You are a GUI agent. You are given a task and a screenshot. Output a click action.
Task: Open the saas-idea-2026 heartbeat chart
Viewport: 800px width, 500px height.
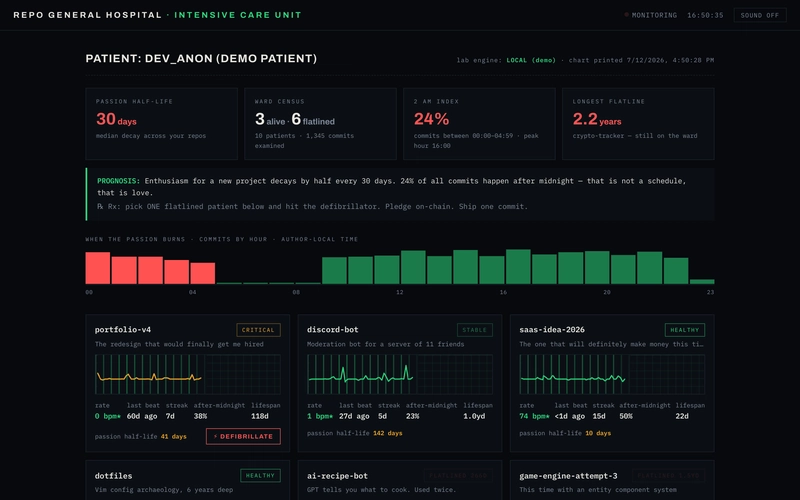(x=612, y=374)
